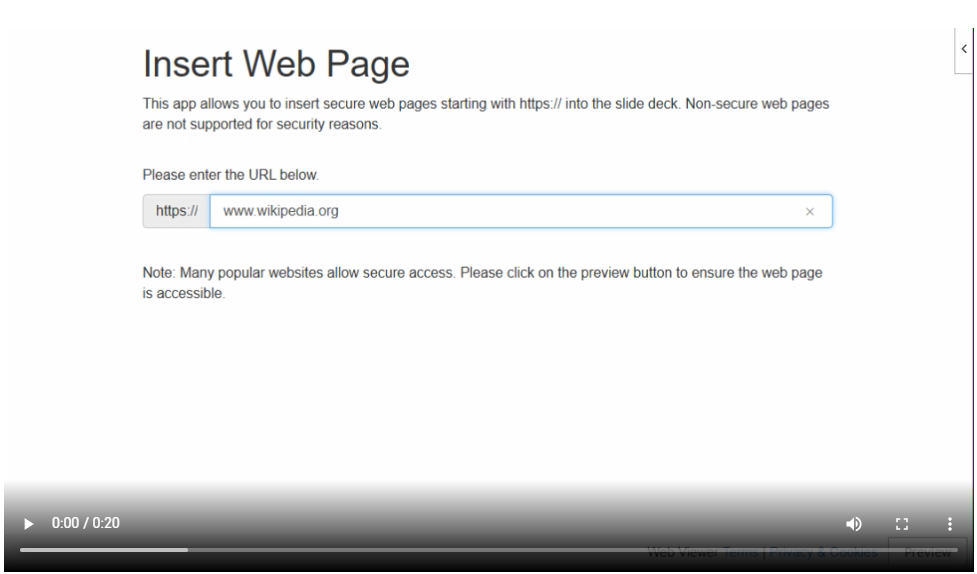The image size is (977, 574).
Task: Click the Preview button
Action: [x=927, y=552]
